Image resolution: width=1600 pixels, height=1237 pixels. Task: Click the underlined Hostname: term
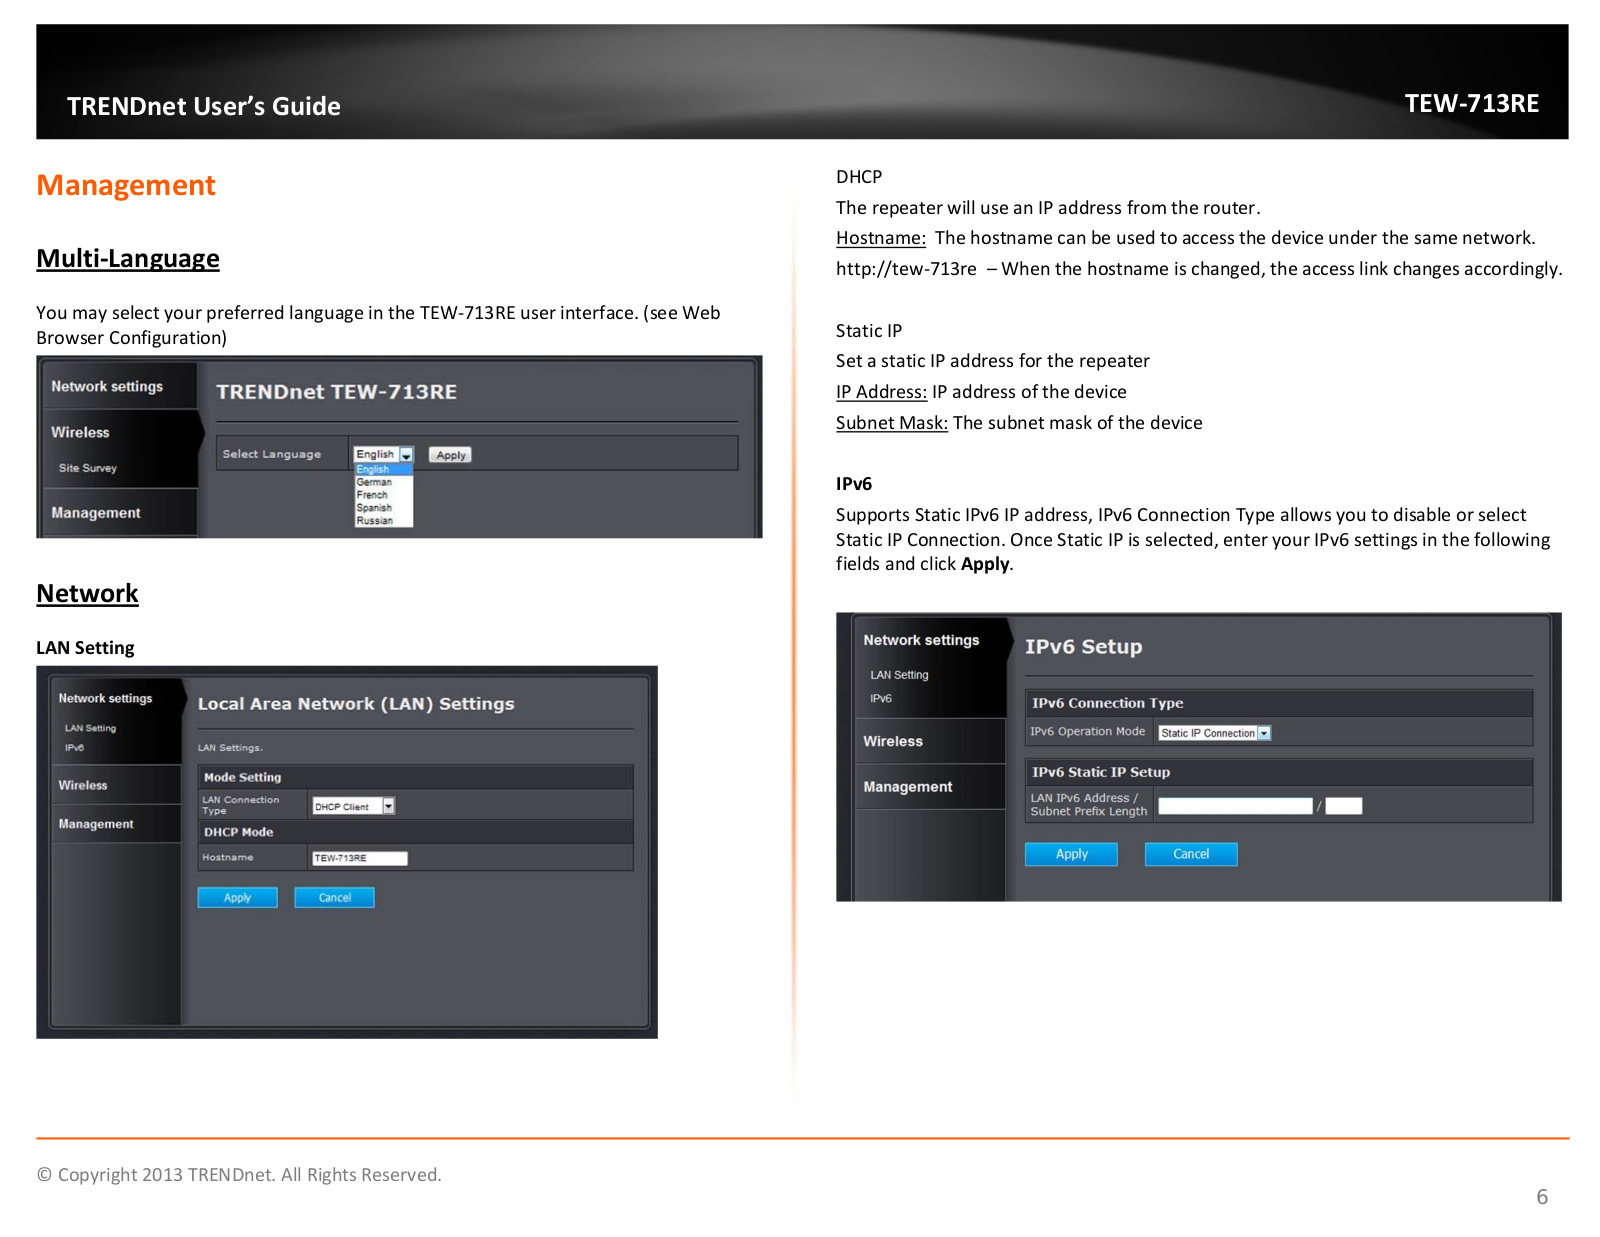coord(881,238)
